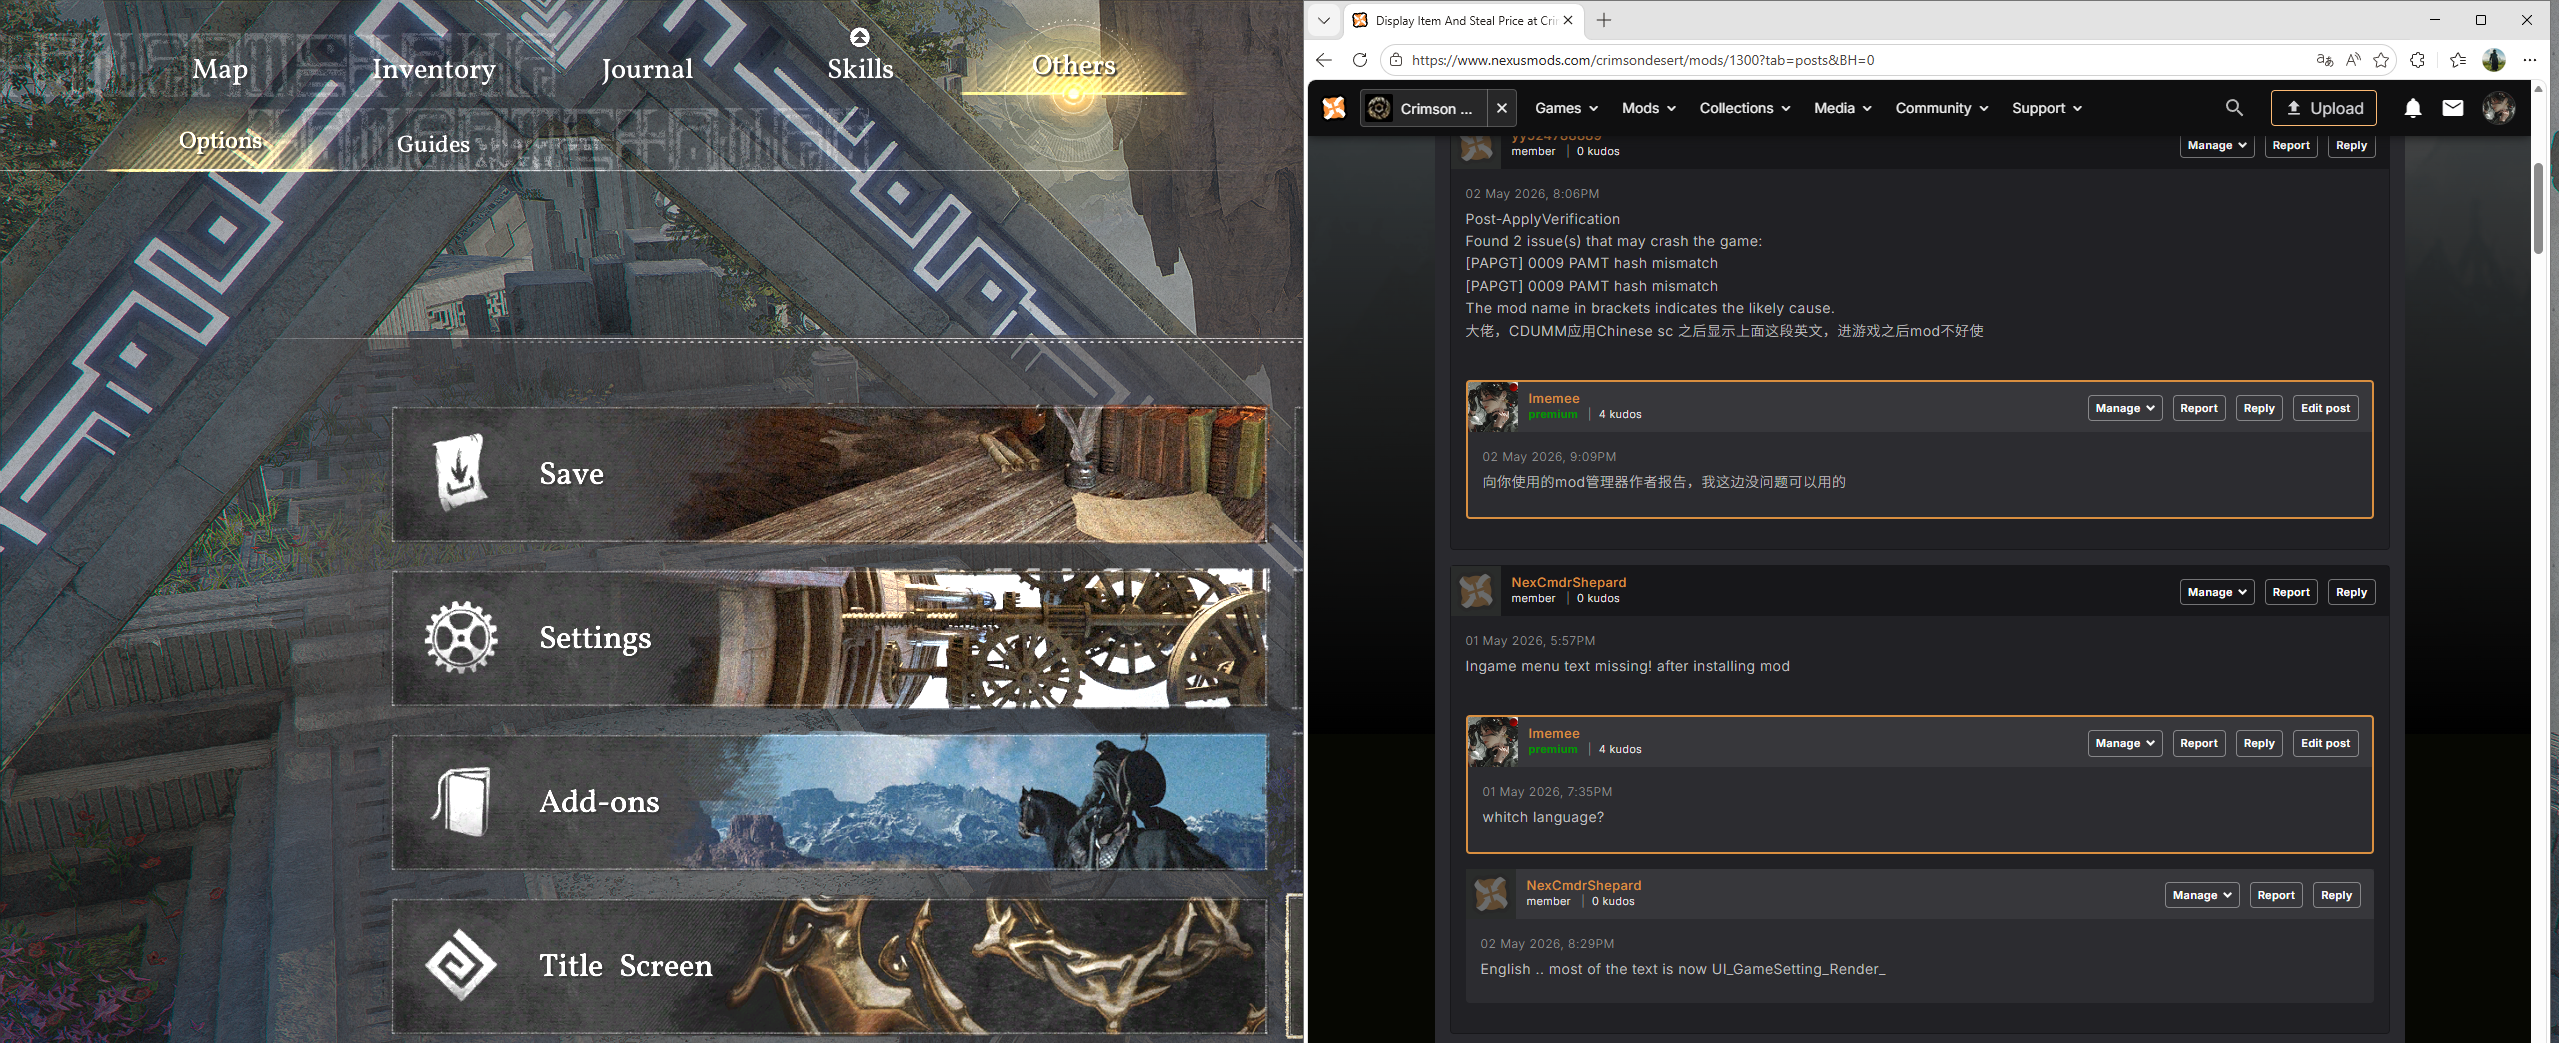Add this page to favorites with the star

2381,60
